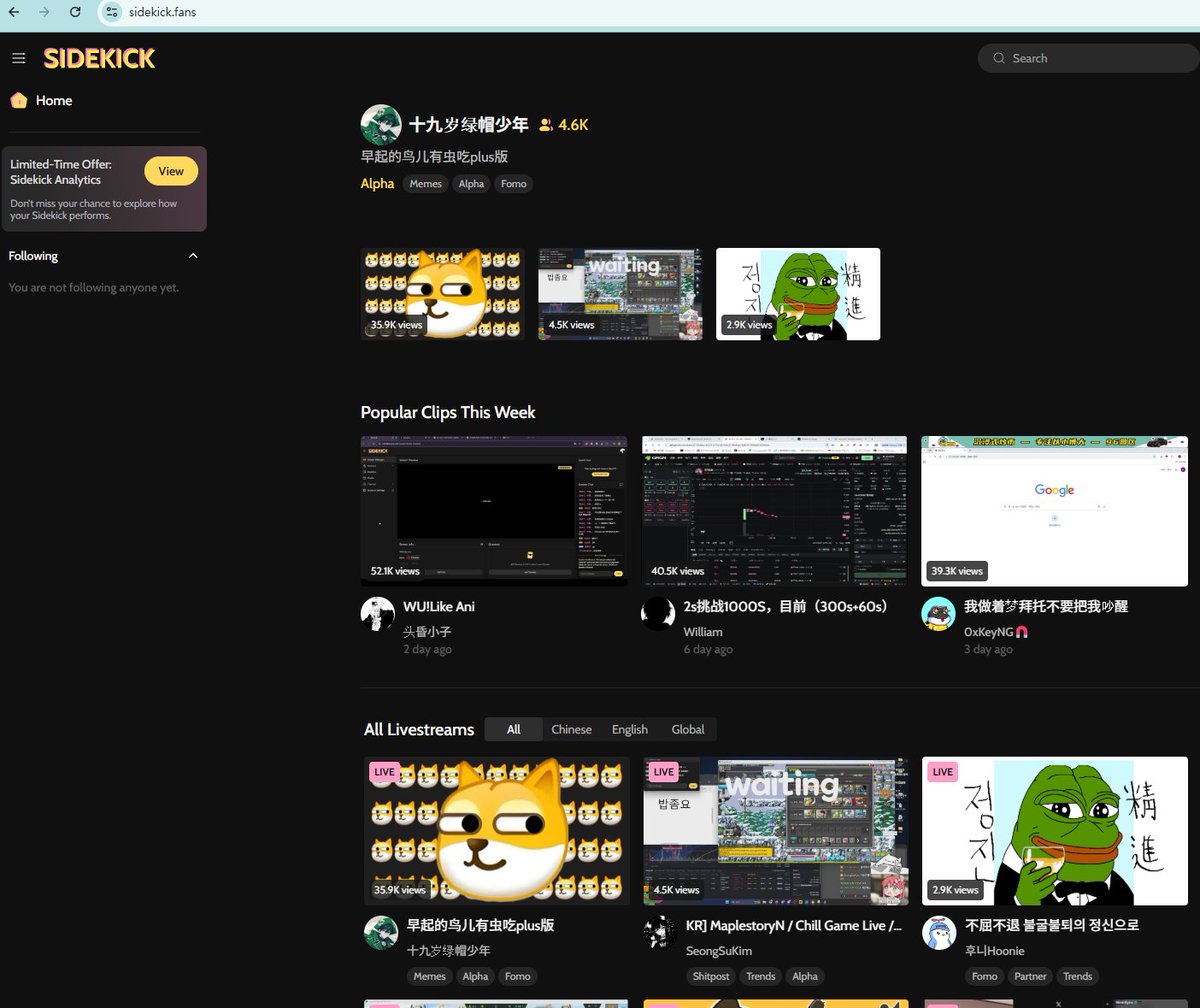Go back with browser back arrow
The image size is (1200, 1008).
point(14,12)
